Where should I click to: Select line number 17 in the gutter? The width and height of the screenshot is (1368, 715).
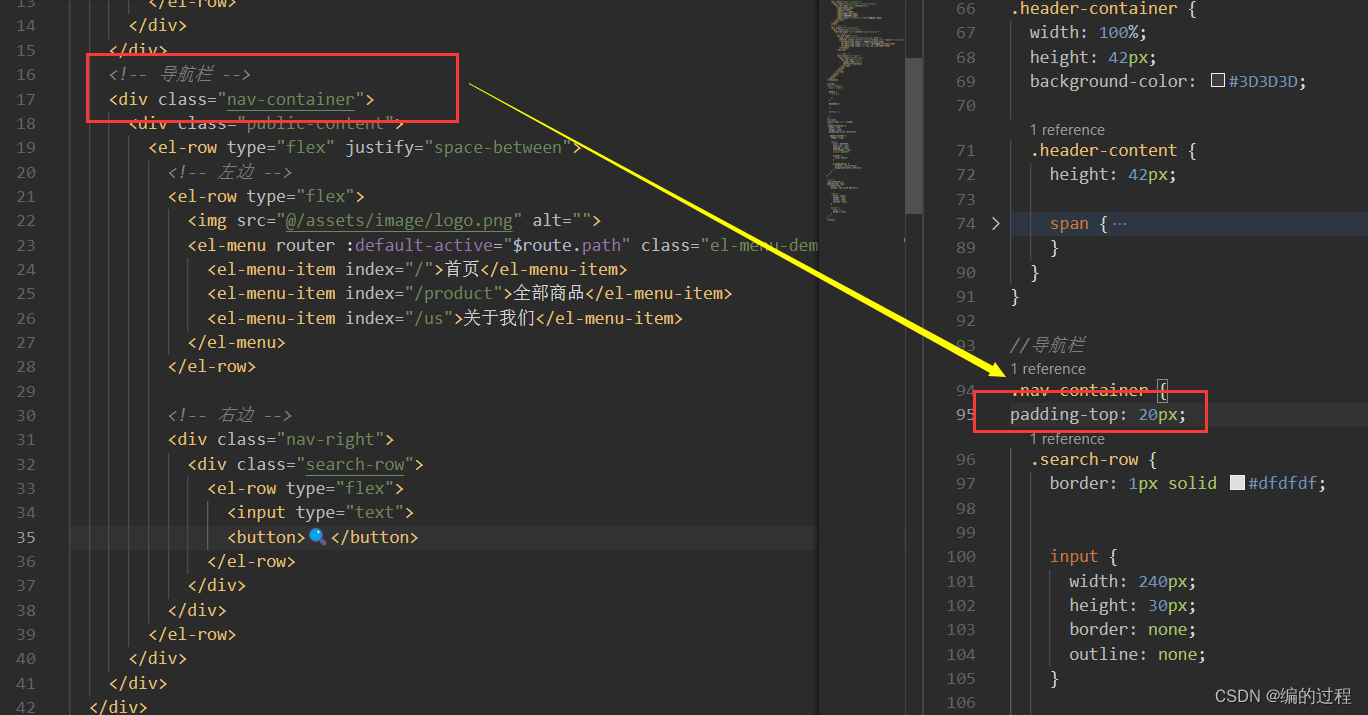(x=25, y=99)
